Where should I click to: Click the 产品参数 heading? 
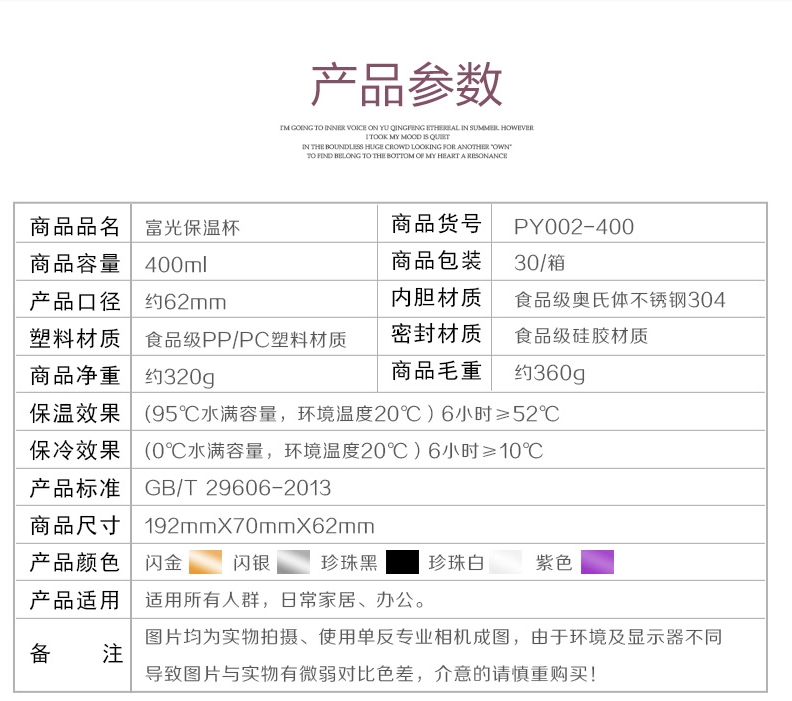pos(407,85)
